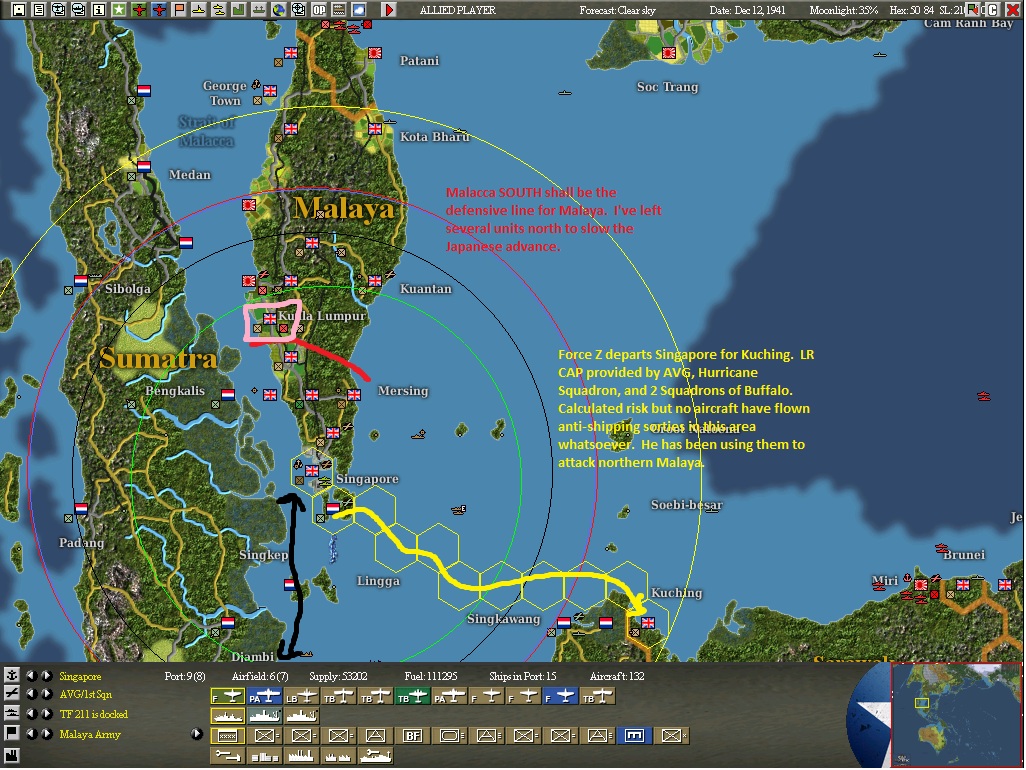Click the 'Ships in Port: 15' text
This screenshot has height=770, width=1026.
click(x=523, y=676)
